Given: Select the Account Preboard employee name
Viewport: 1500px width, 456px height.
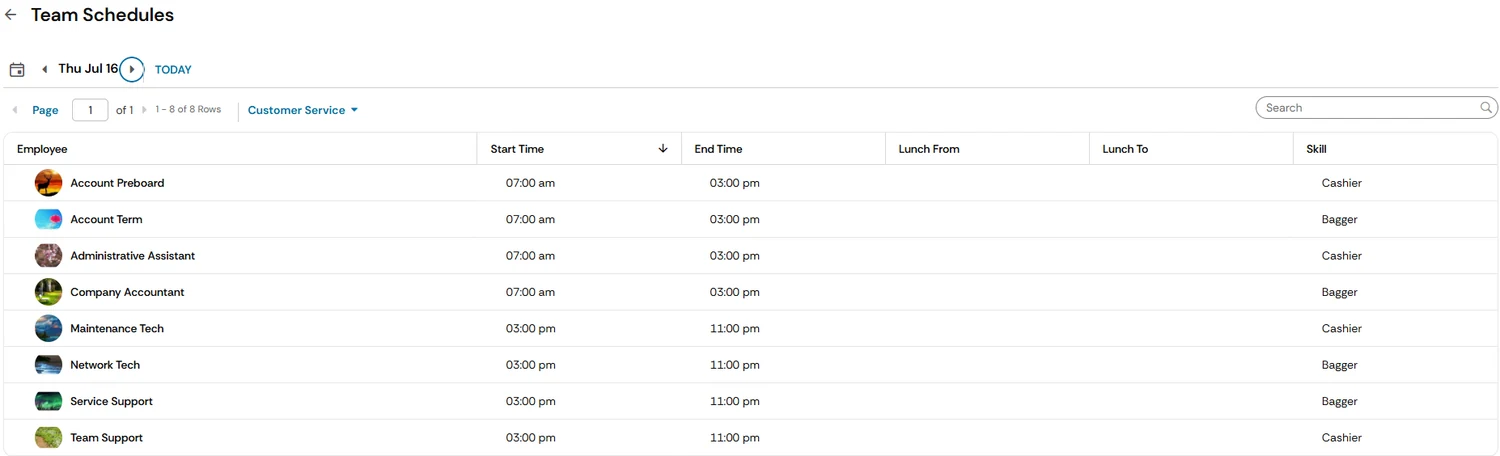Looking at the screenshot, I should tap(117, 183).
